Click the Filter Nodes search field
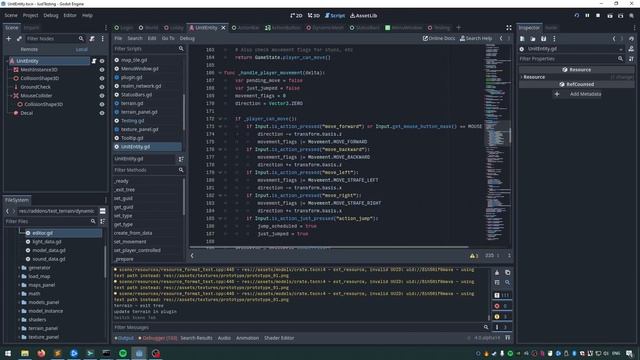The image size is (640, 360). click(x=55, y=38)
